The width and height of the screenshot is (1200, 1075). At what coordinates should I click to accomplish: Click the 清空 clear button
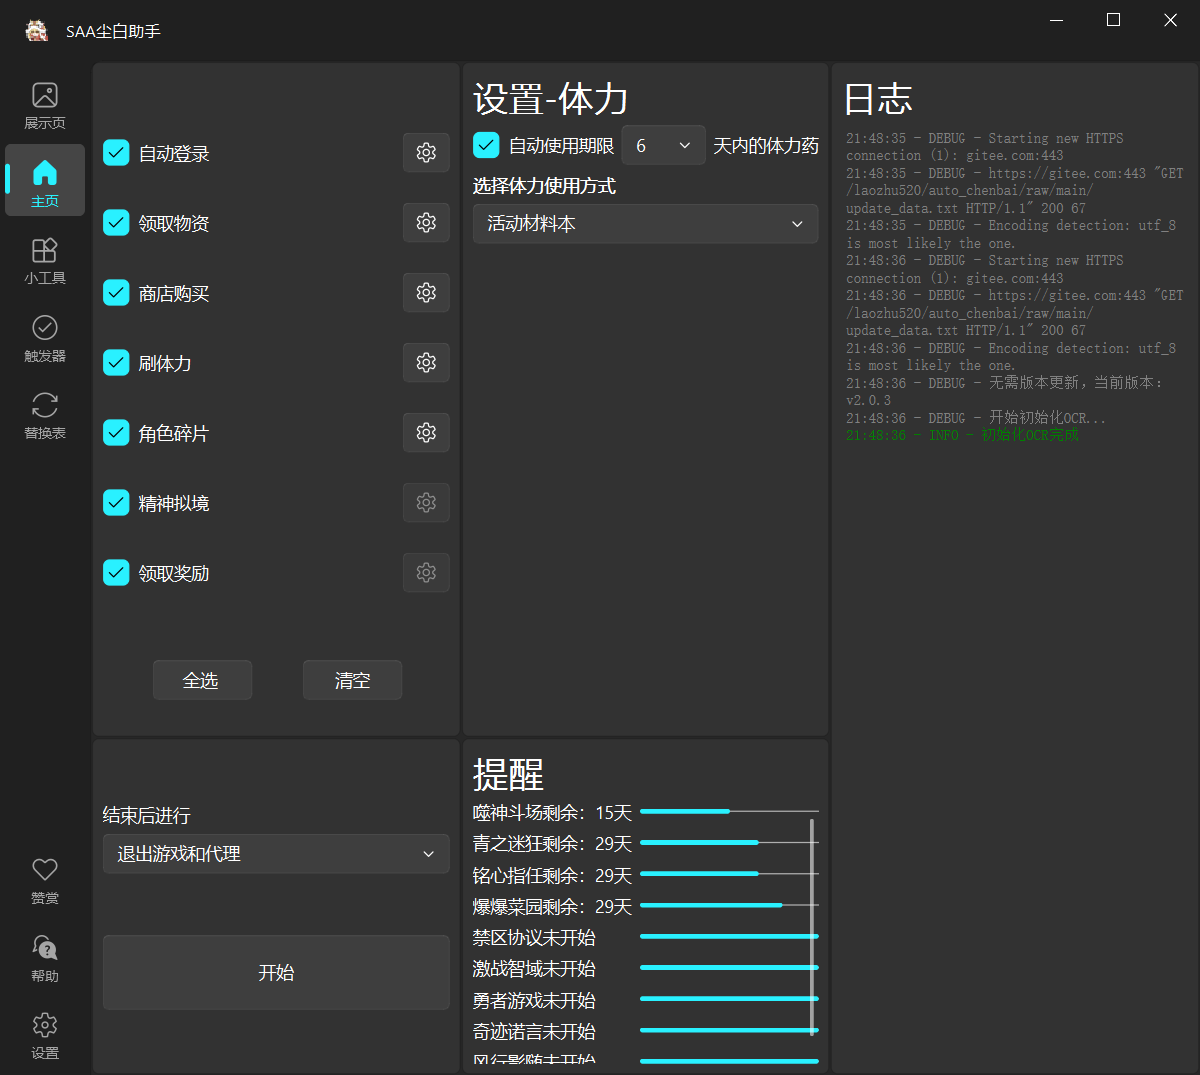click(x=352, y=680)
